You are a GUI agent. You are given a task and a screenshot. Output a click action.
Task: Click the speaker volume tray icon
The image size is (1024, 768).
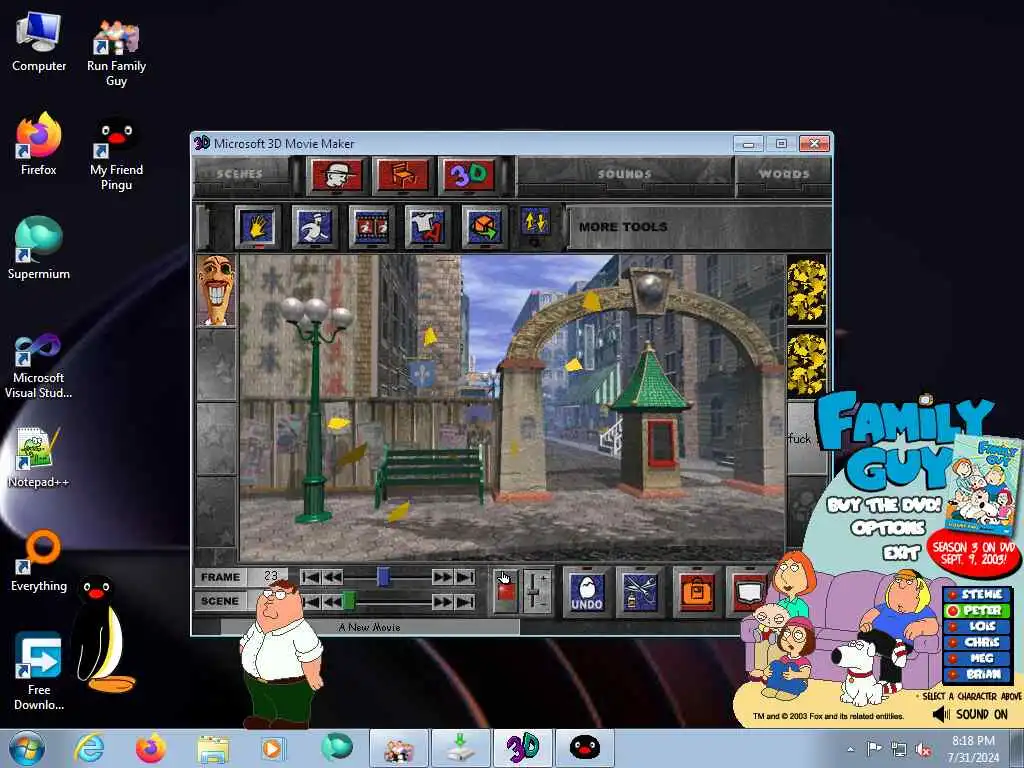pos(923,750)
